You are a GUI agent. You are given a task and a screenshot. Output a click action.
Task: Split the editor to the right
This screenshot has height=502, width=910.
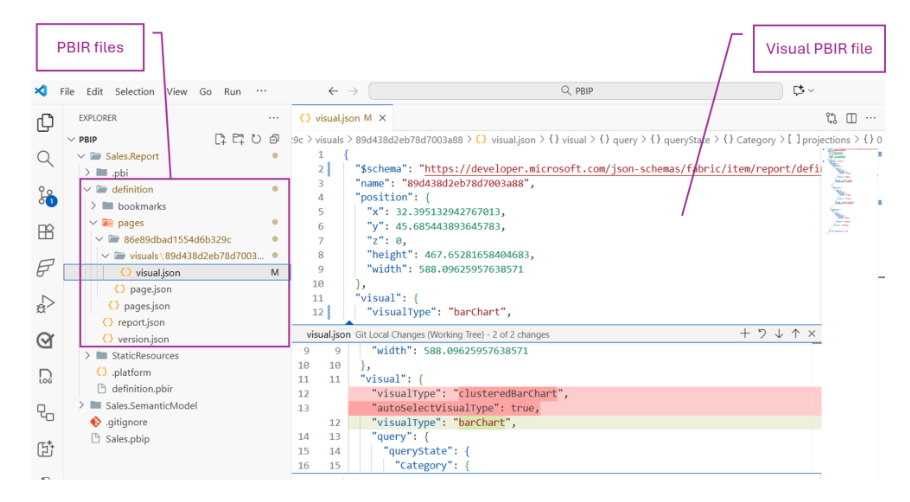point(851,118)
